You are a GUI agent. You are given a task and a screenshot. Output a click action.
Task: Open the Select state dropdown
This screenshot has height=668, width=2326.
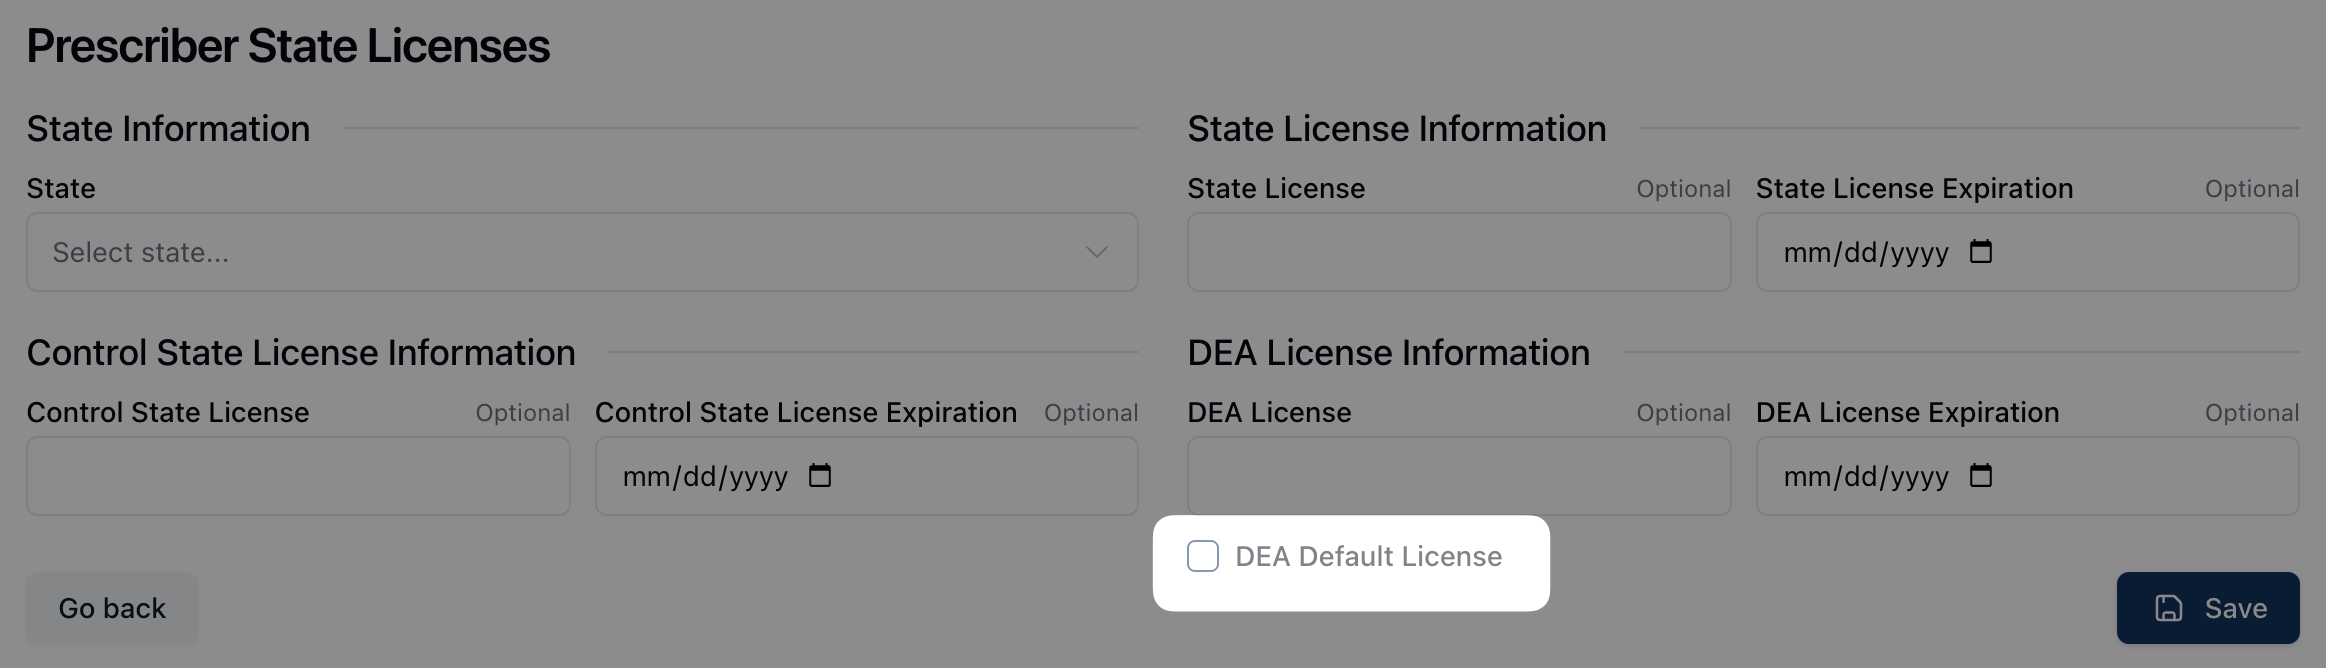tap(581, 252)
